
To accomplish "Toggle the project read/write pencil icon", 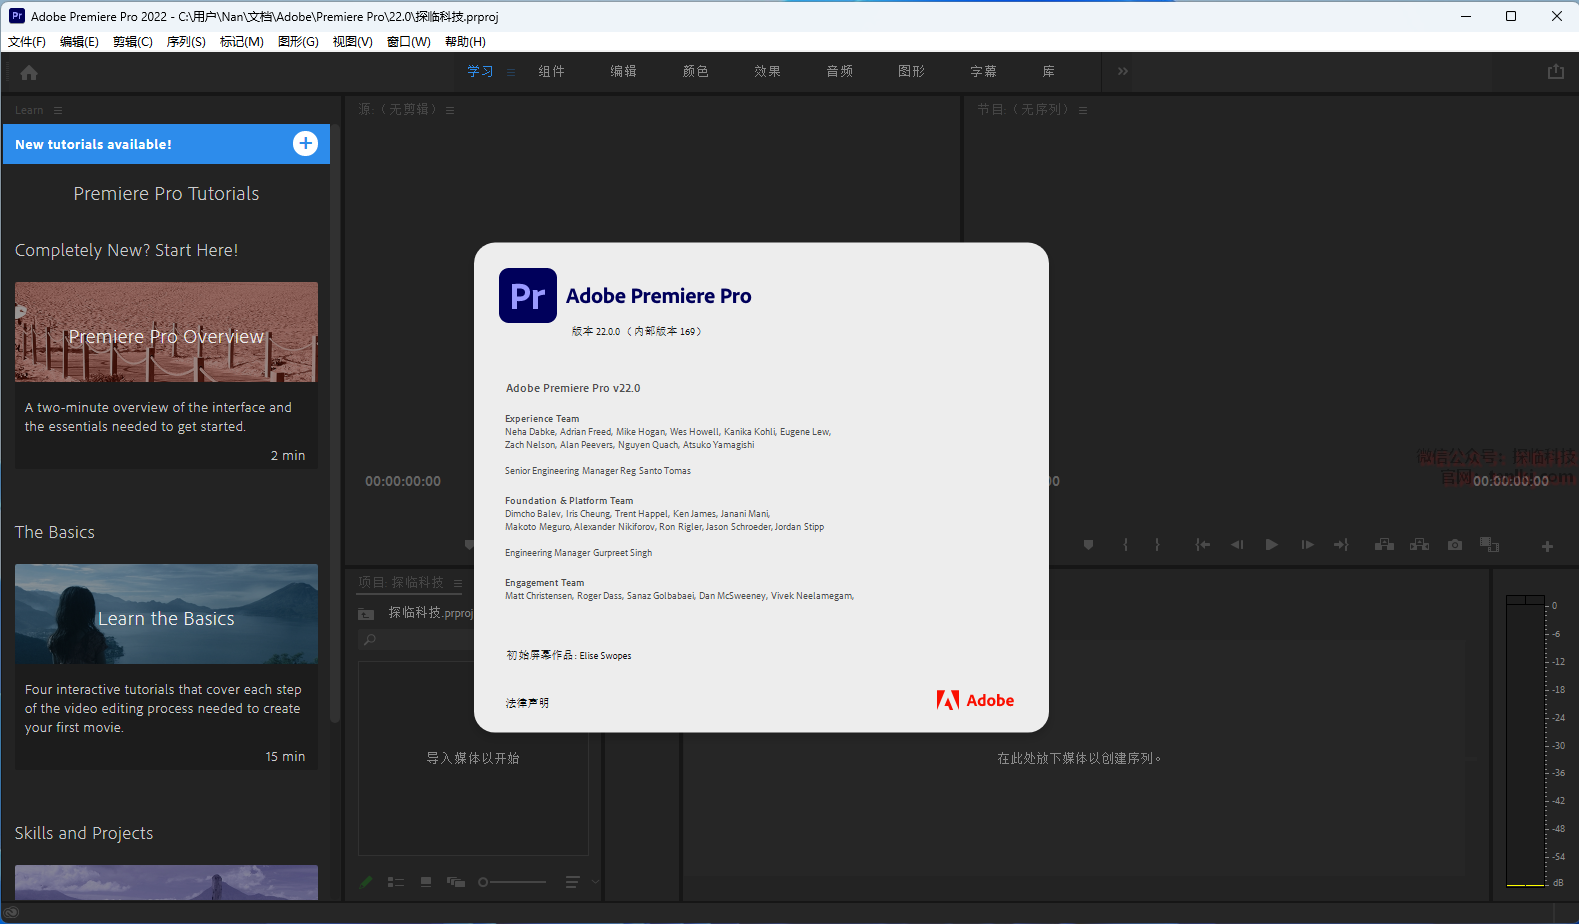I will tap(366, 882).
